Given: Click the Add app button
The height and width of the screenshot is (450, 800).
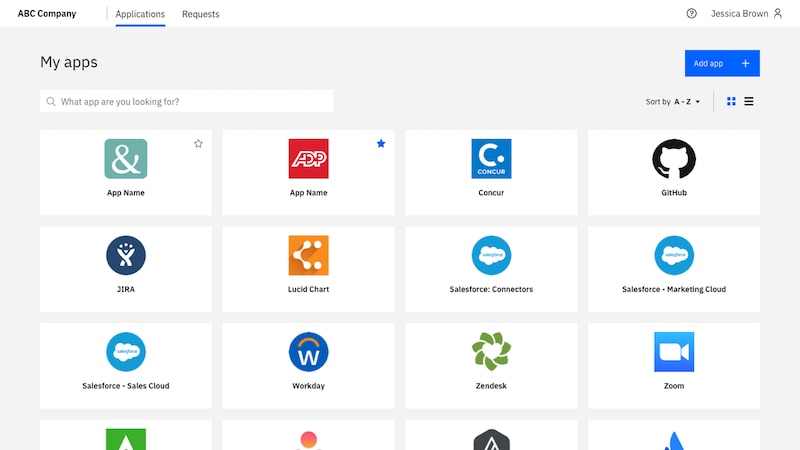Looking at the screenshot, I should click(x=722, y=63).
